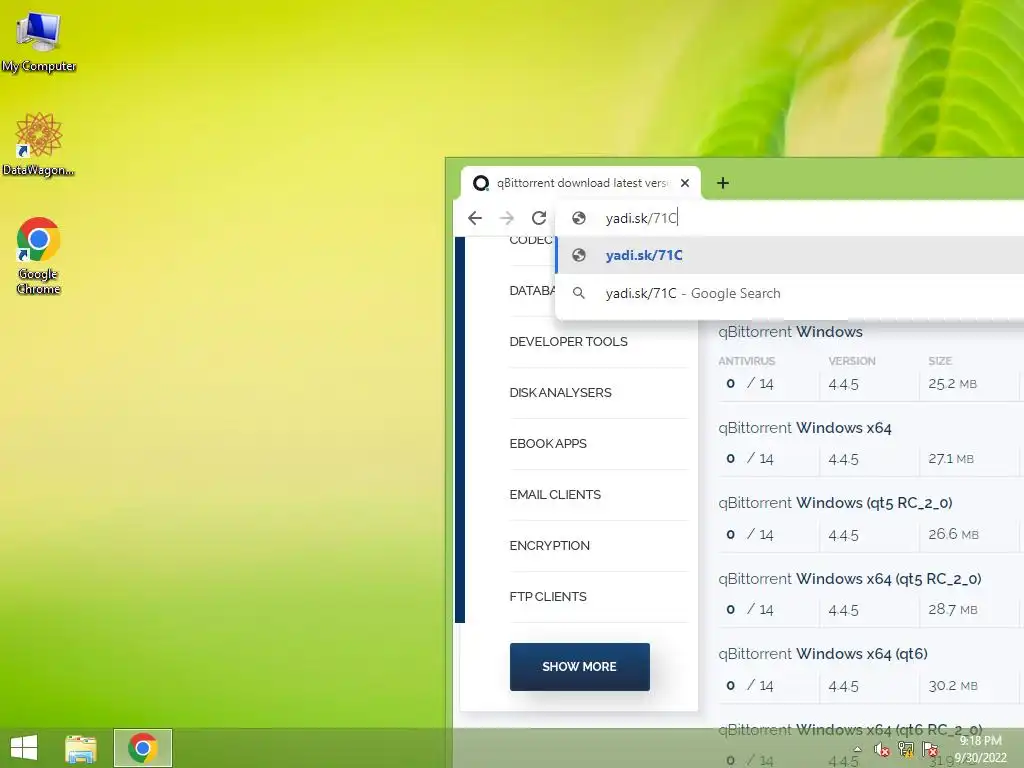Open qBittorrent Windows x64 (qt5 RC_2_0) link

tap(850, 579)
